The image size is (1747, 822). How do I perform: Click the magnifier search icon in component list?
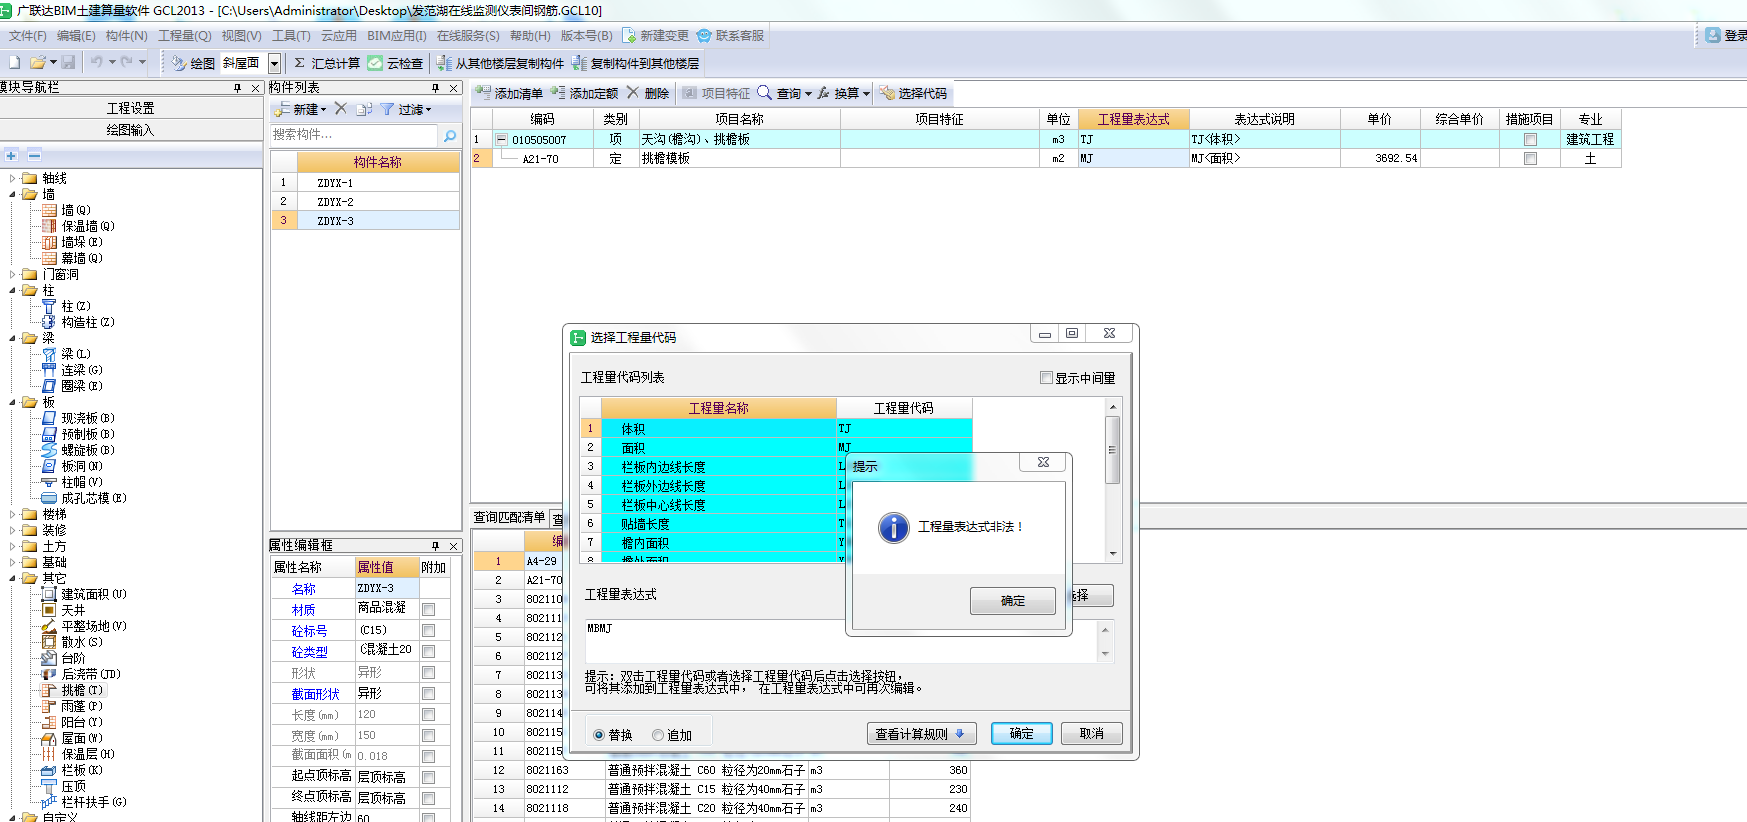[x=450, y=135]
